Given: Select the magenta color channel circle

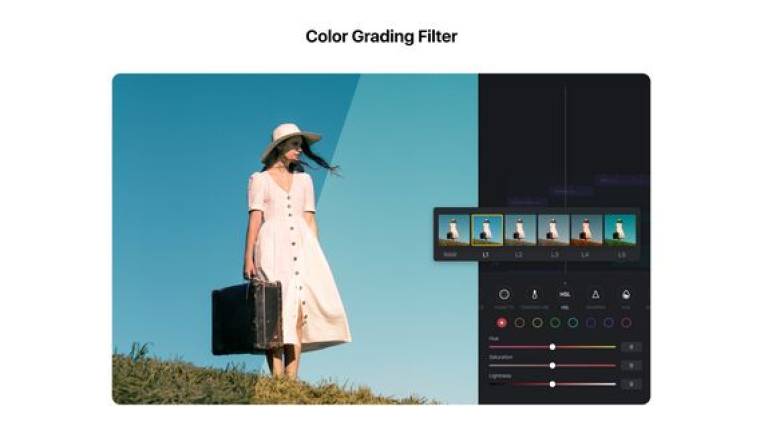Looking at the screenshot, I should pos(626,323).
